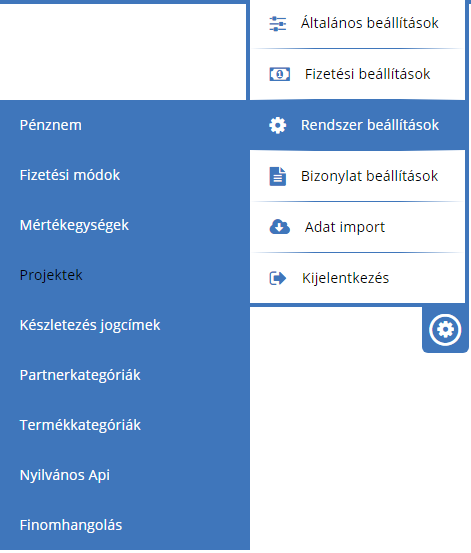Toggle the round settings gear button
Viewport: 471px width, 553px height.
445,330
